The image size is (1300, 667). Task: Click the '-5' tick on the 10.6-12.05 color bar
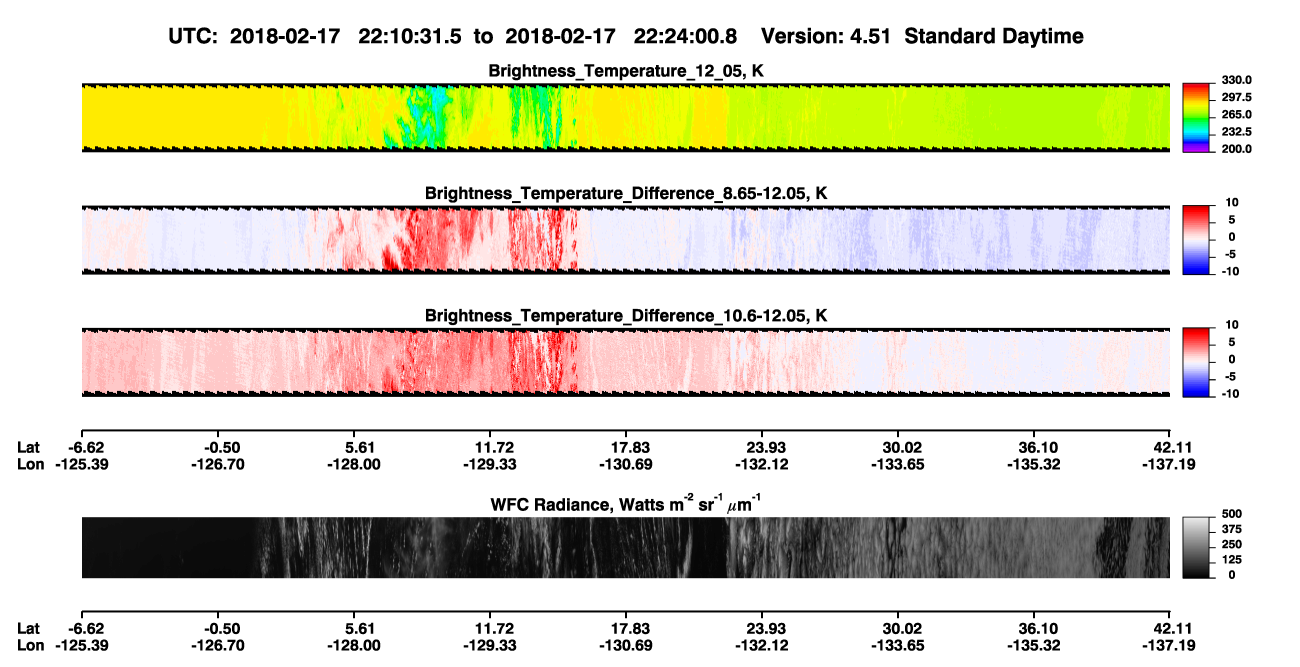click(1228, 376)
